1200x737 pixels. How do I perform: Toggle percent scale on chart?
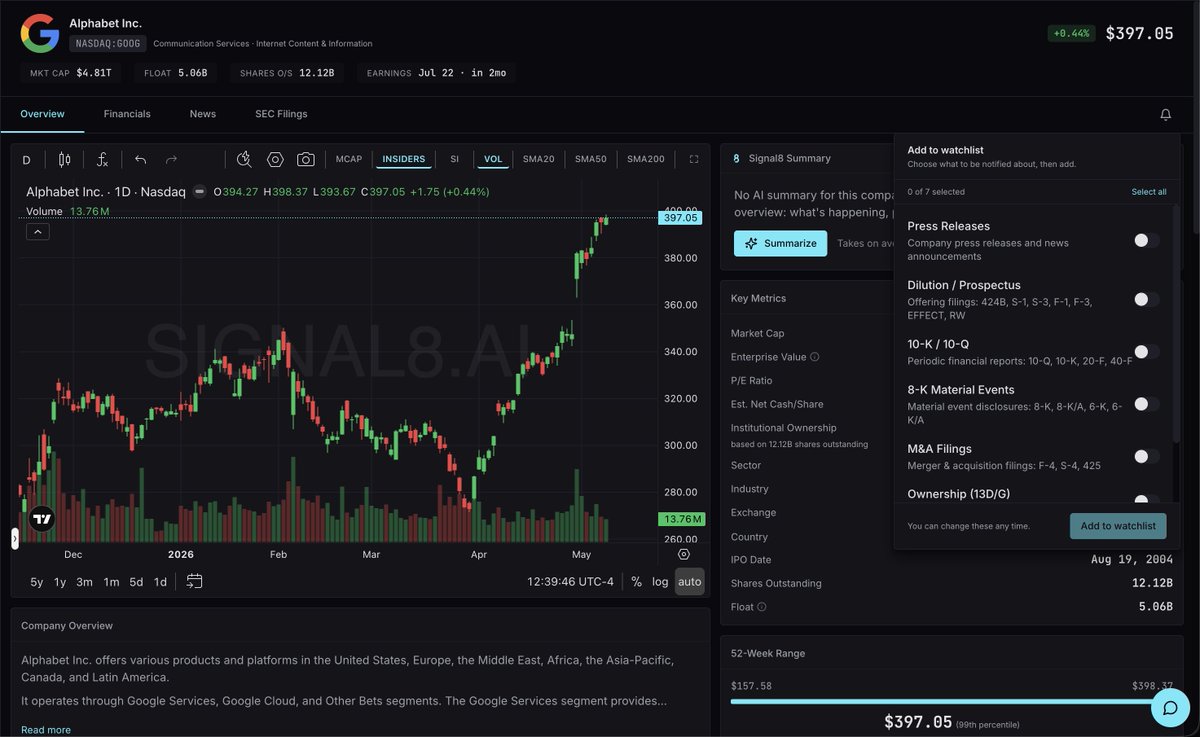click(x=636, y=581)
